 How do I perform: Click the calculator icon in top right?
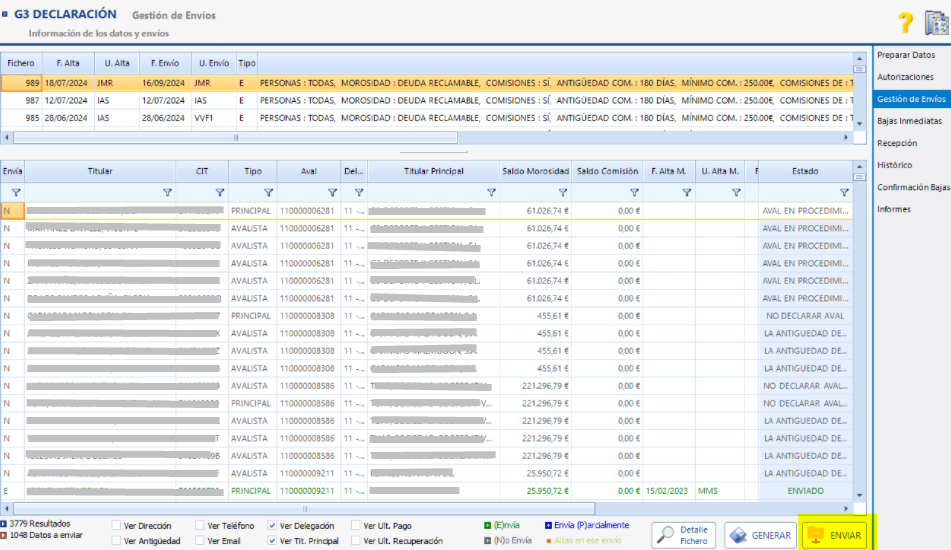(x=935, y=22)
